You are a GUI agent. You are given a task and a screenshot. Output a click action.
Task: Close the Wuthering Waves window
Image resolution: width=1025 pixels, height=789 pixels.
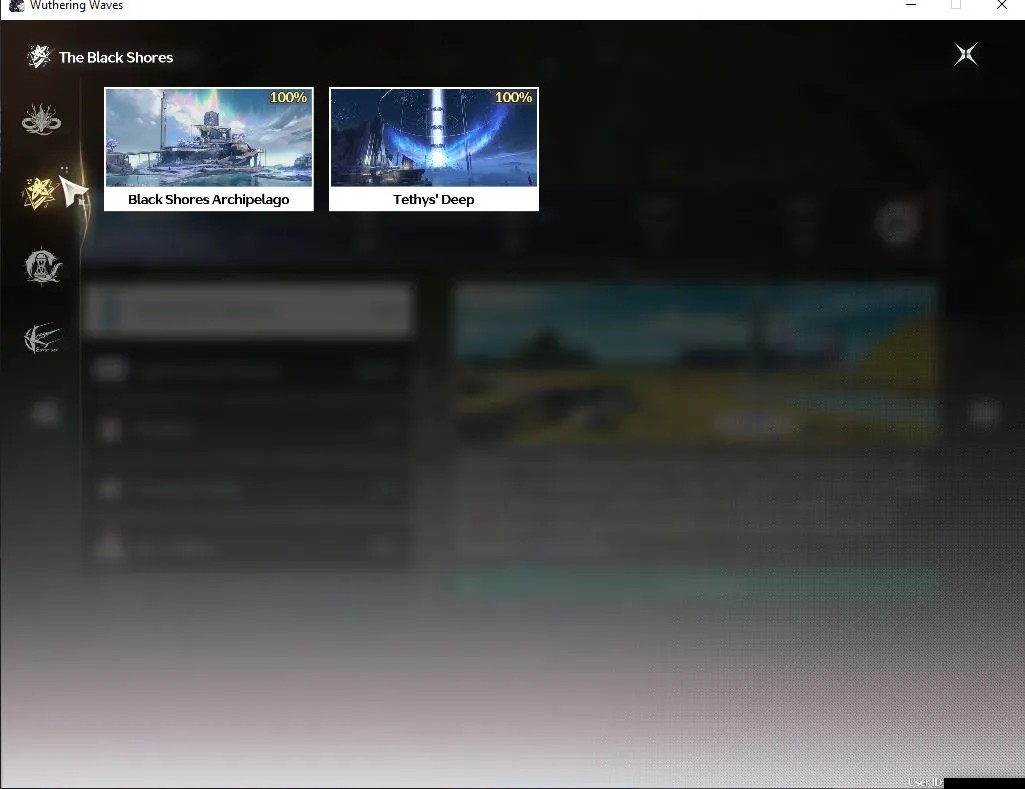(x=1001, y=5)
